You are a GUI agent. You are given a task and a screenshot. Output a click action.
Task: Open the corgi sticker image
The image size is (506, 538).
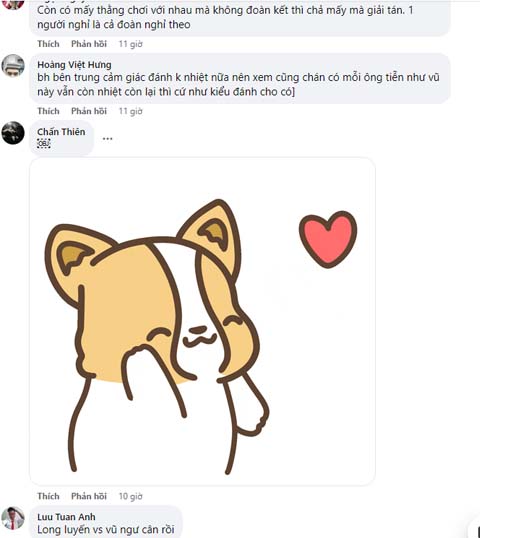tap(202, 321)
